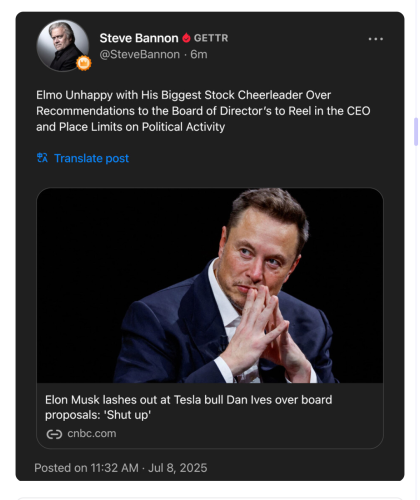Click the Jul 8, 2025 date
The width and height of the screenshot is (420, 500).
click(178, 468)
